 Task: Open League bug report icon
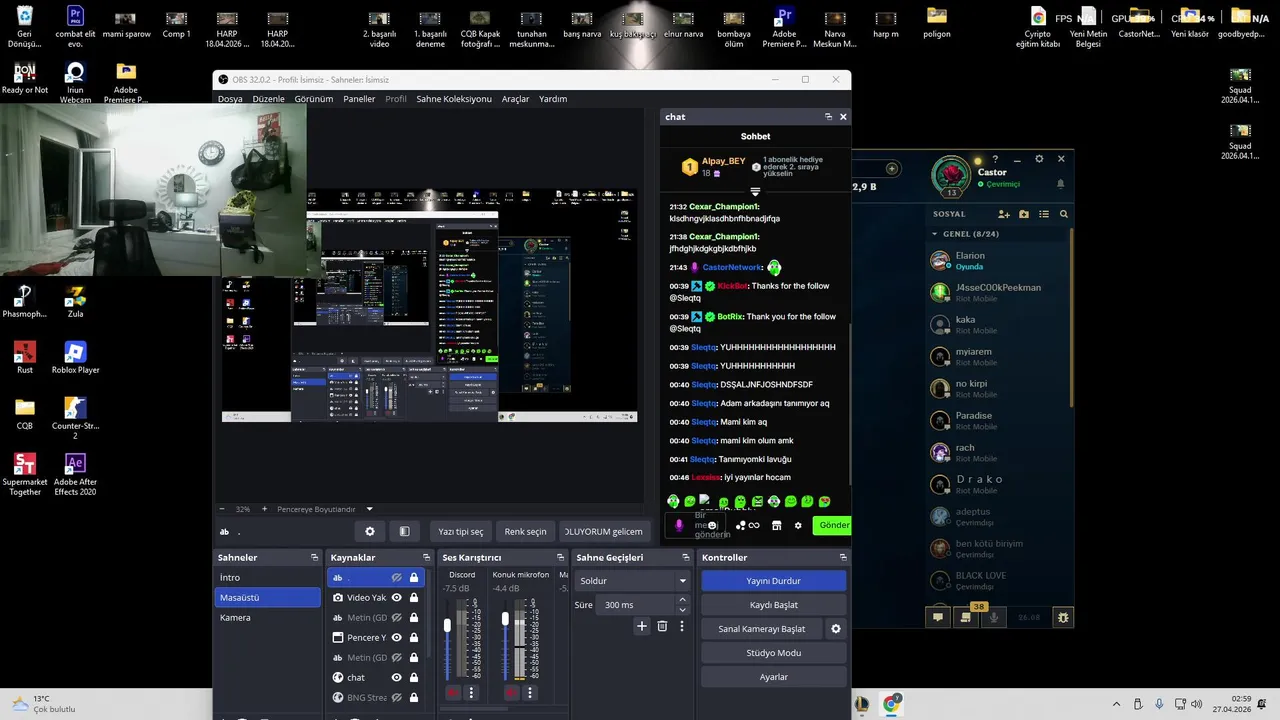1063,618
